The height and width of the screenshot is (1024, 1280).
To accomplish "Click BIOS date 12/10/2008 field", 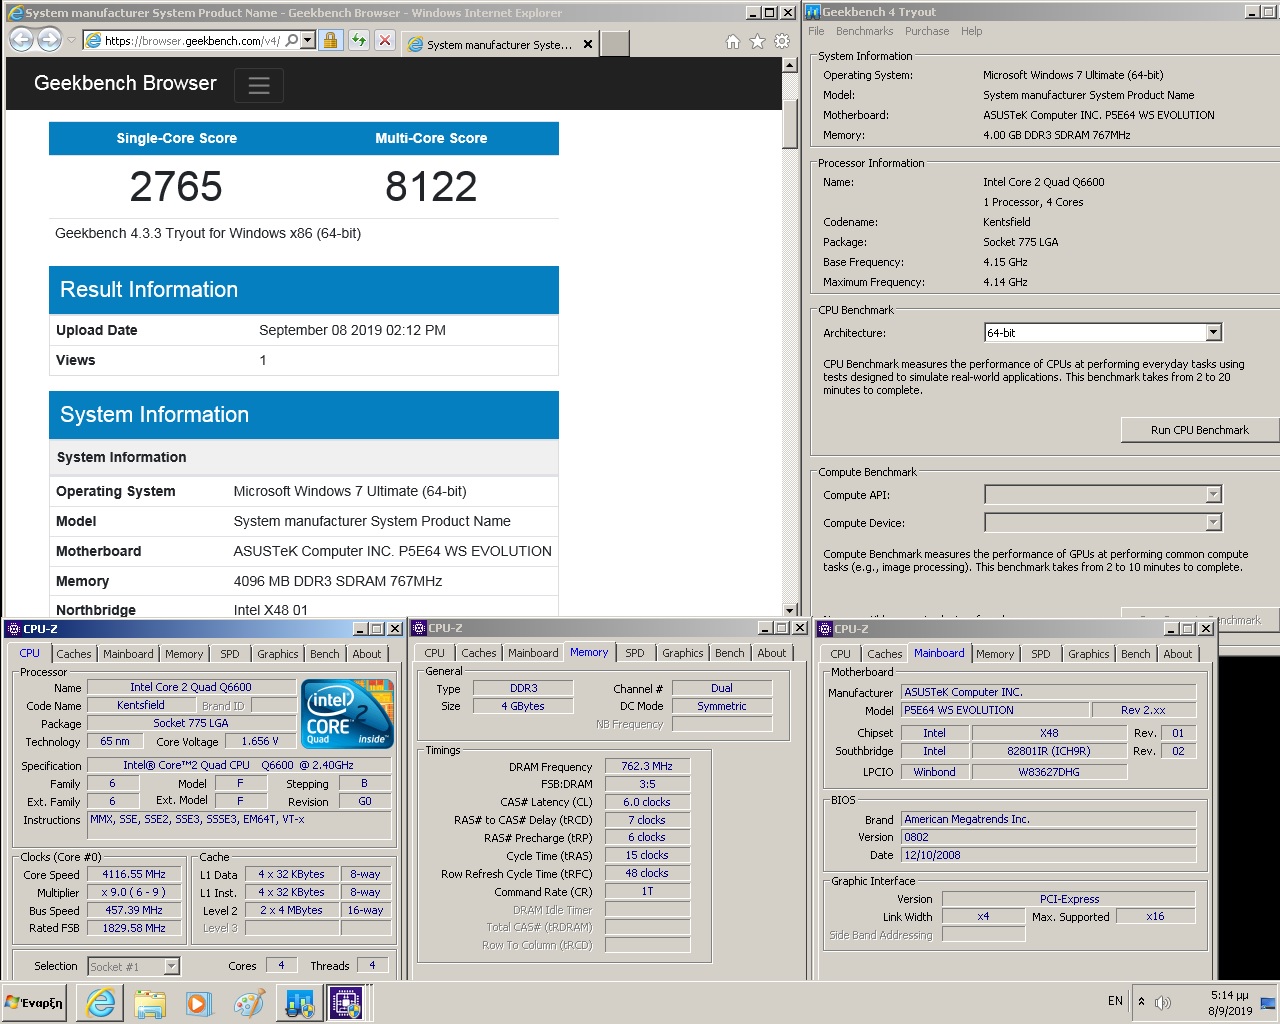I will tap(1049, 855).
